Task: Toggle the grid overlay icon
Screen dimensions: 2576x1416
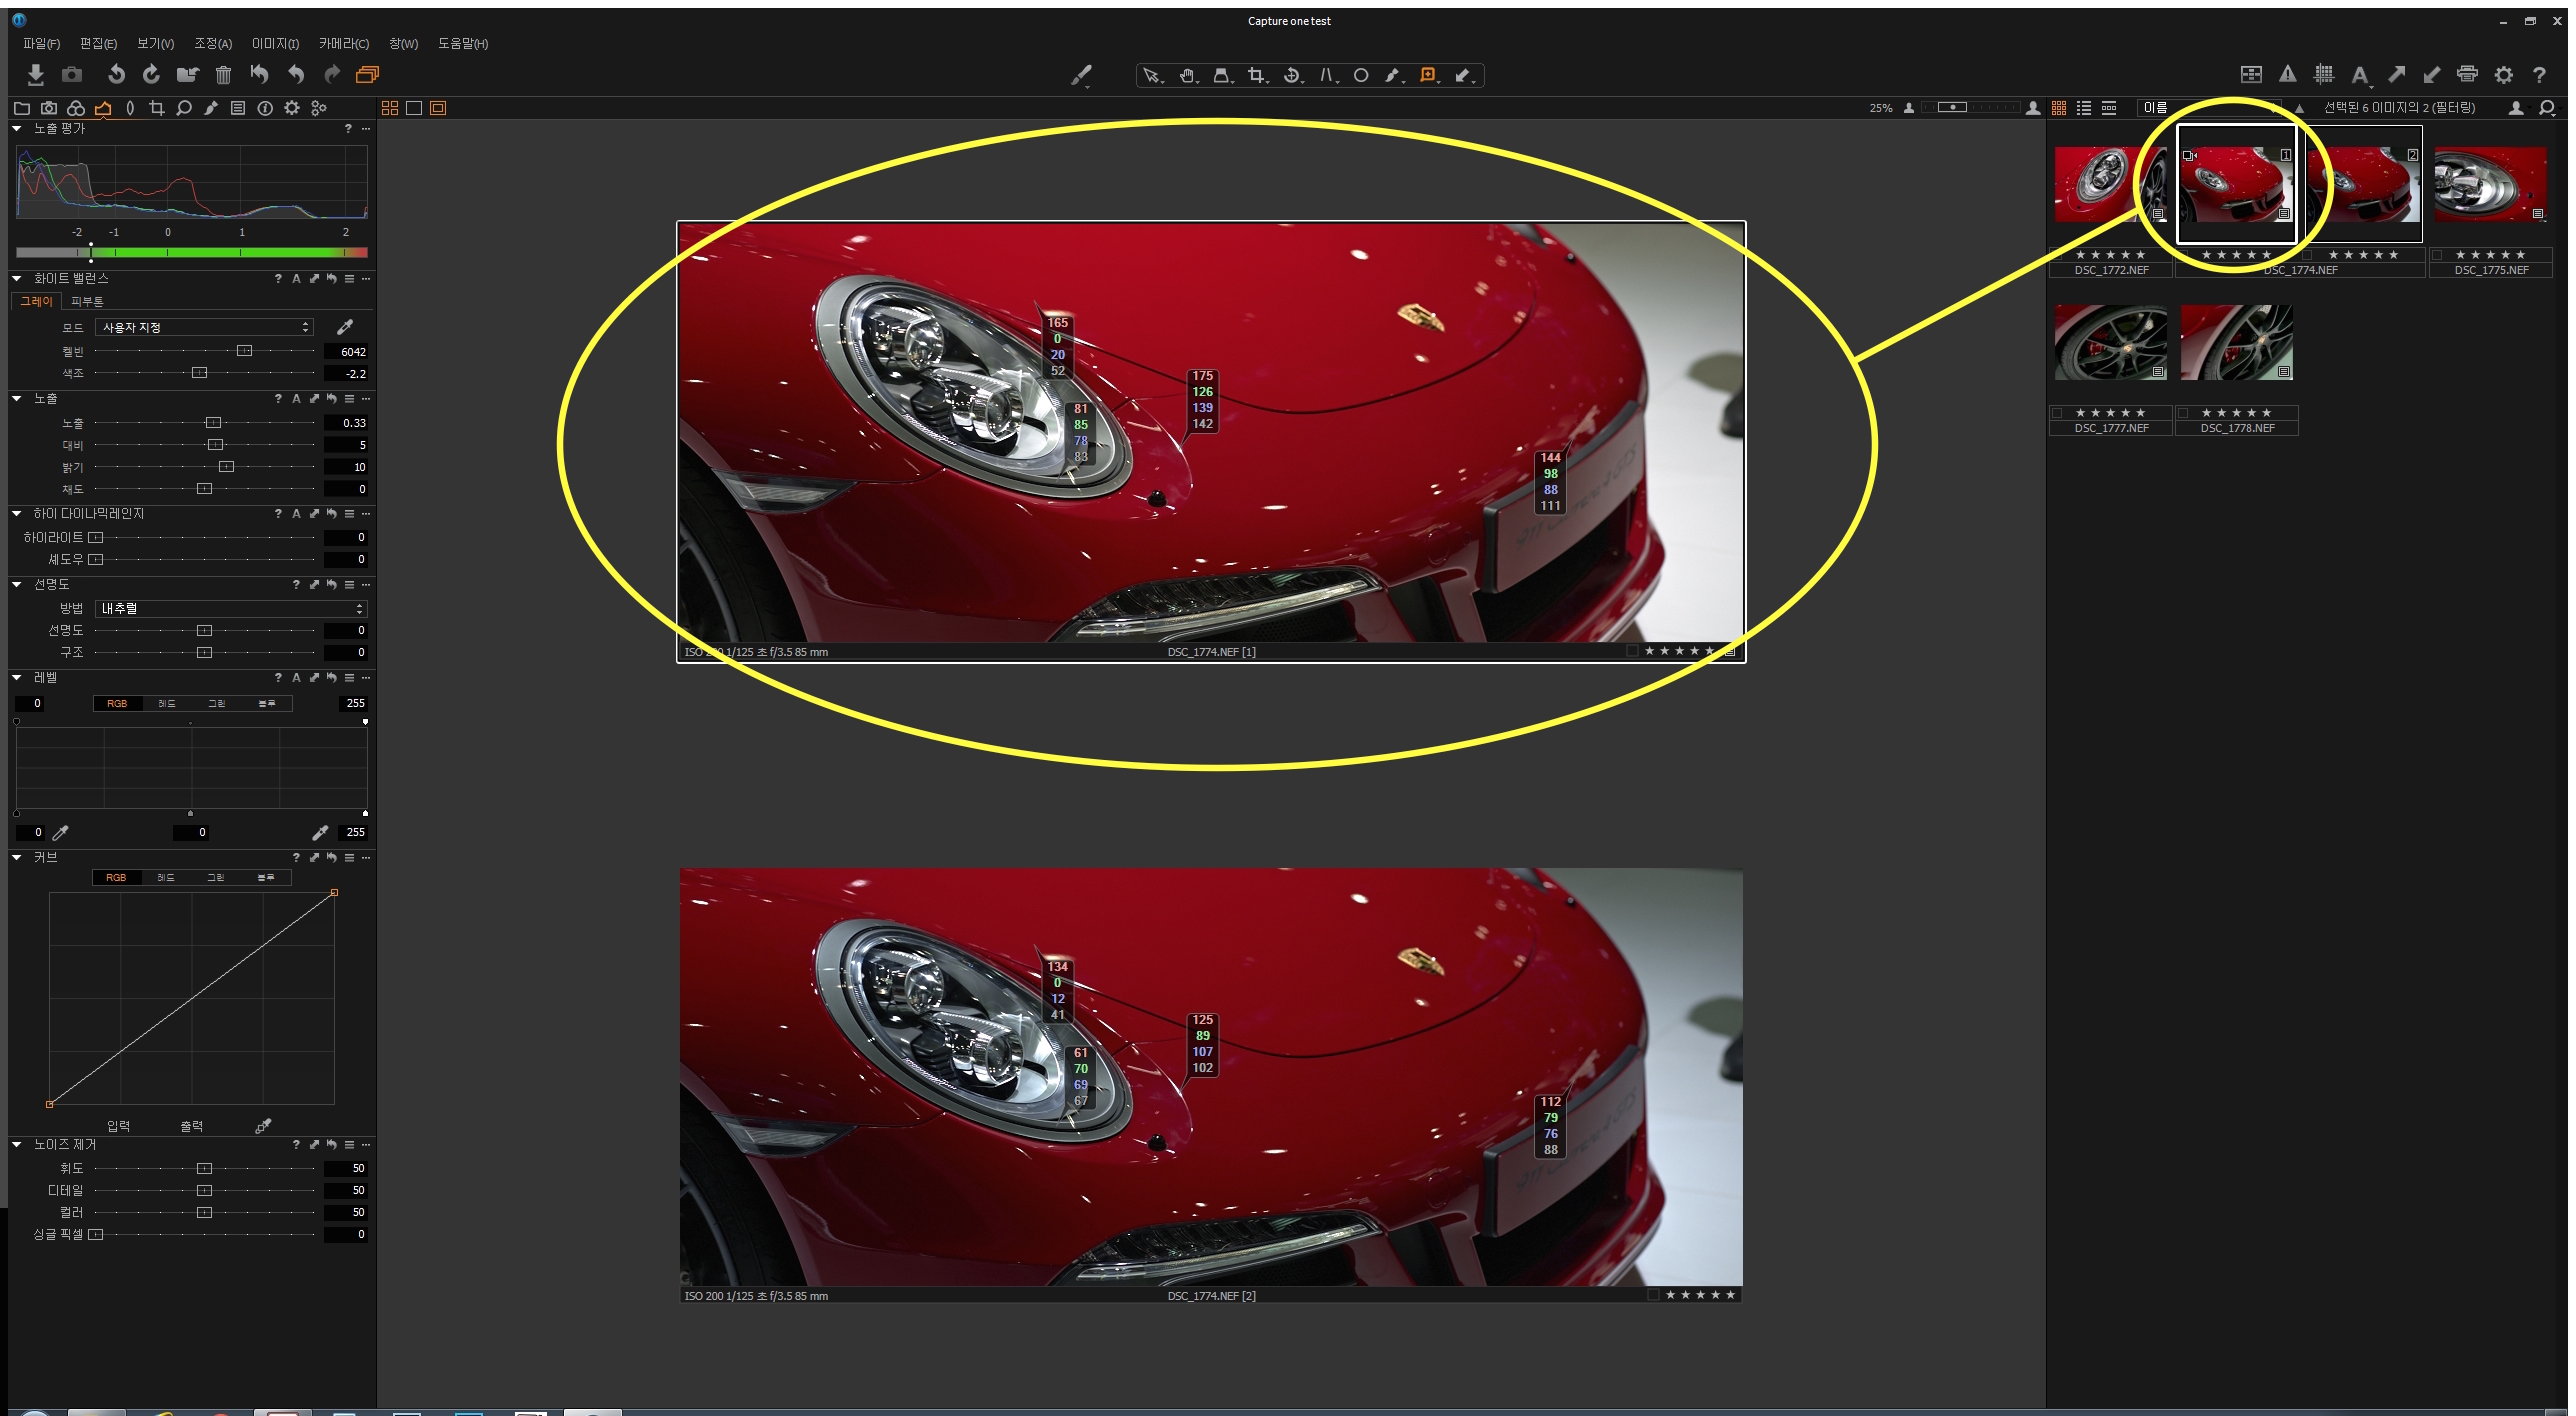Action: click(2323, 74)
